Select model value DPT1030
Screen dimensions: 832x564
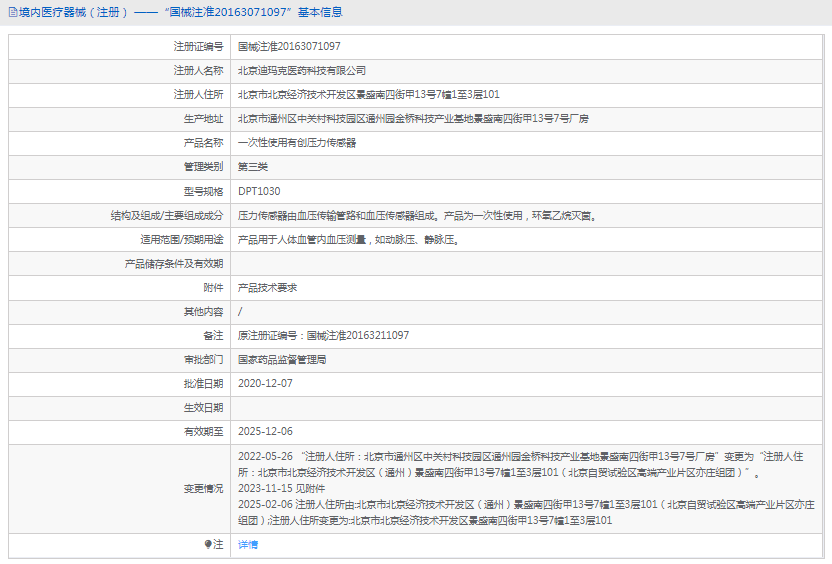pos(259,191)
